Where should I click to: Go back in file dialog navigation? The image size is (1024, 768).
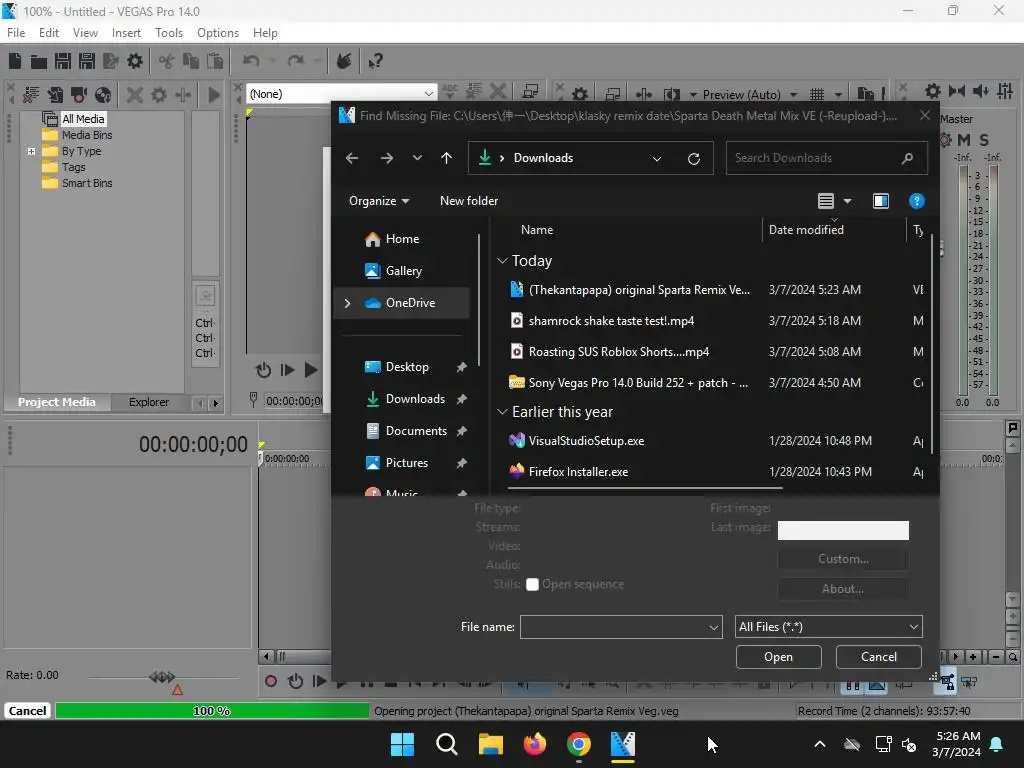(x=352, y=158)
